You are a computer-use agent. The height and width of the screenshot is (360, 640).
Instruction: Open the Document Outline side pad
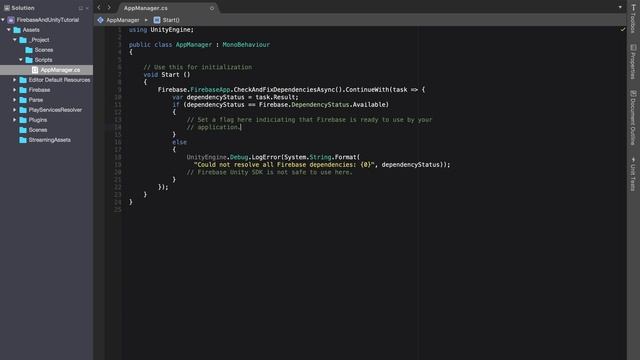[633, 118]
